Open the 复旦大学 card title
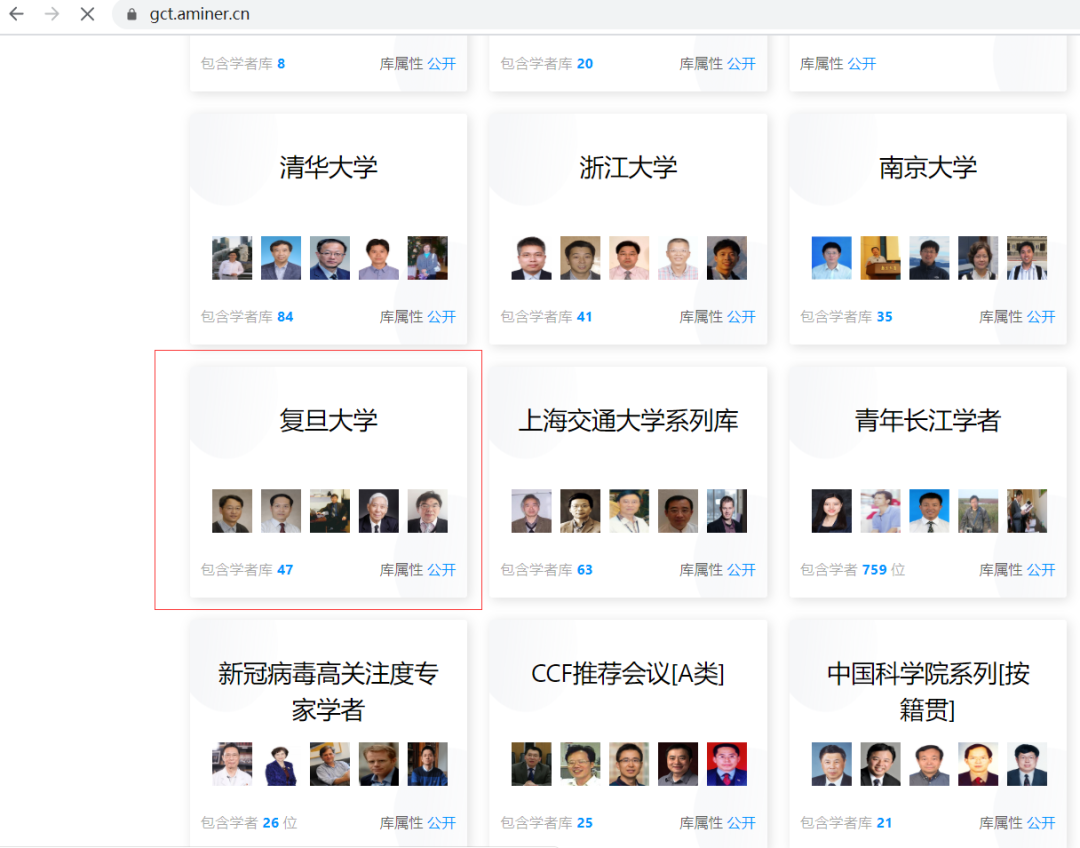The height and width of the screenshot is (848, 1080). (329, 420)
